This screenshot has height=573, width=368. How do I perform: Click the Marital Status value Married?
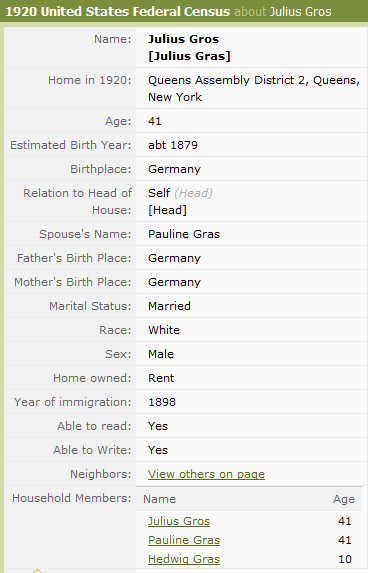click(x=169, y=306)
